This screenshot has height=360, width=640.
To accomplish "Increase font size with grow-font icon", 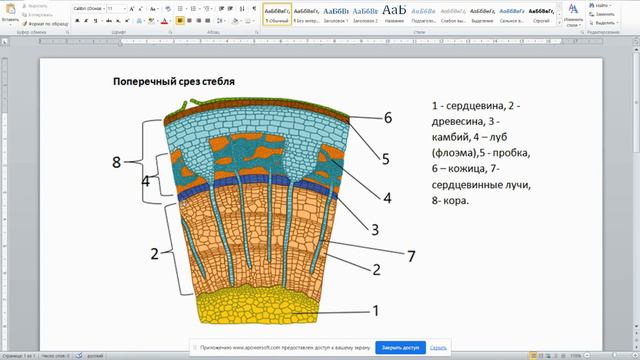I will pos(132,9).
